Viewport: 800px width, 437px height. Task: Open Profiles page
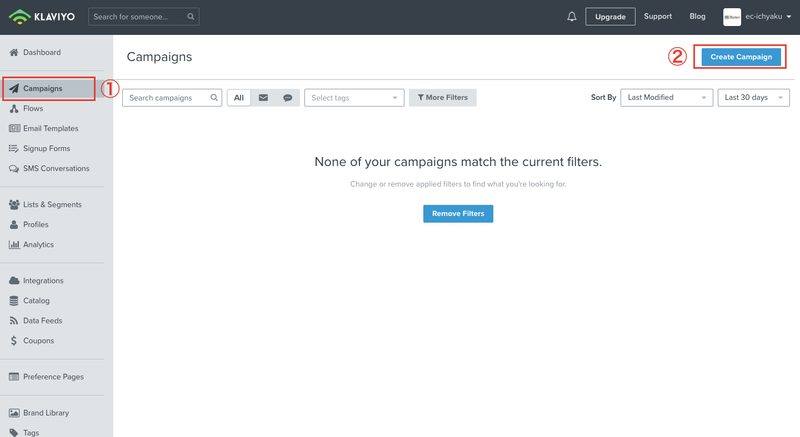(36, 224)
